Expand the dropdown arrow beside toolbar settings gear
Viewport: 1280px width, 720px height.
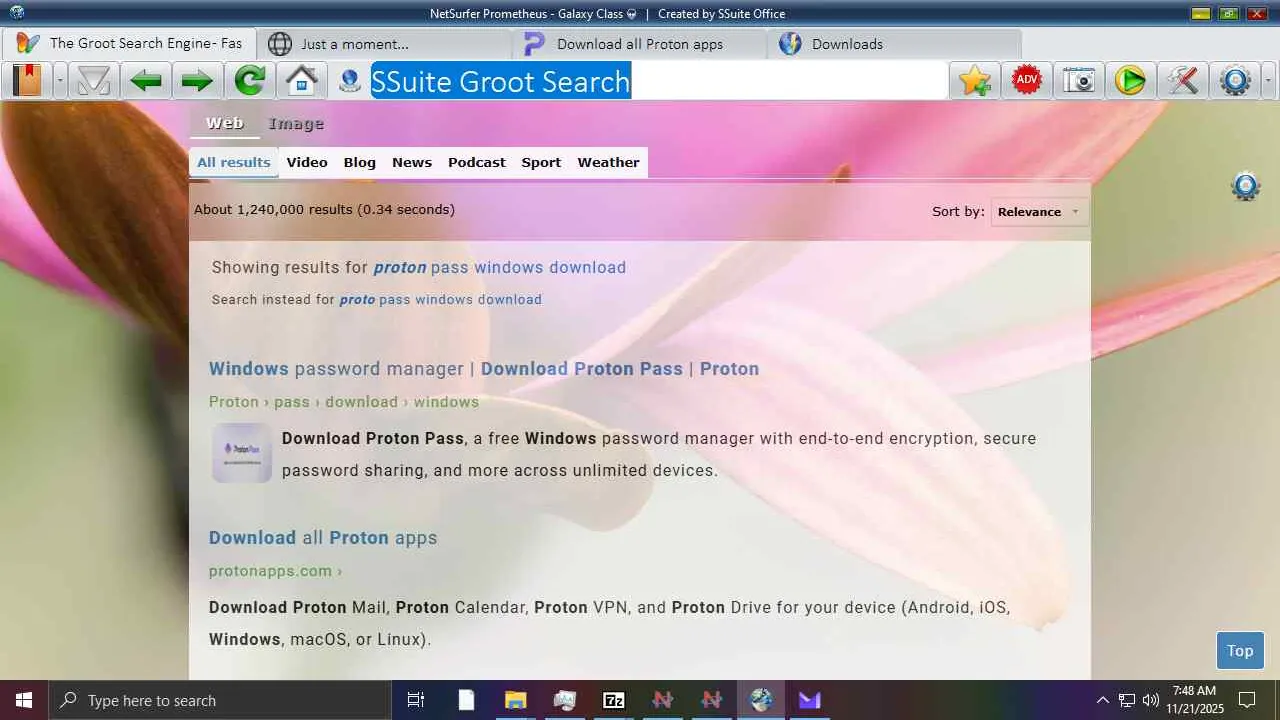click(1269, 80)
